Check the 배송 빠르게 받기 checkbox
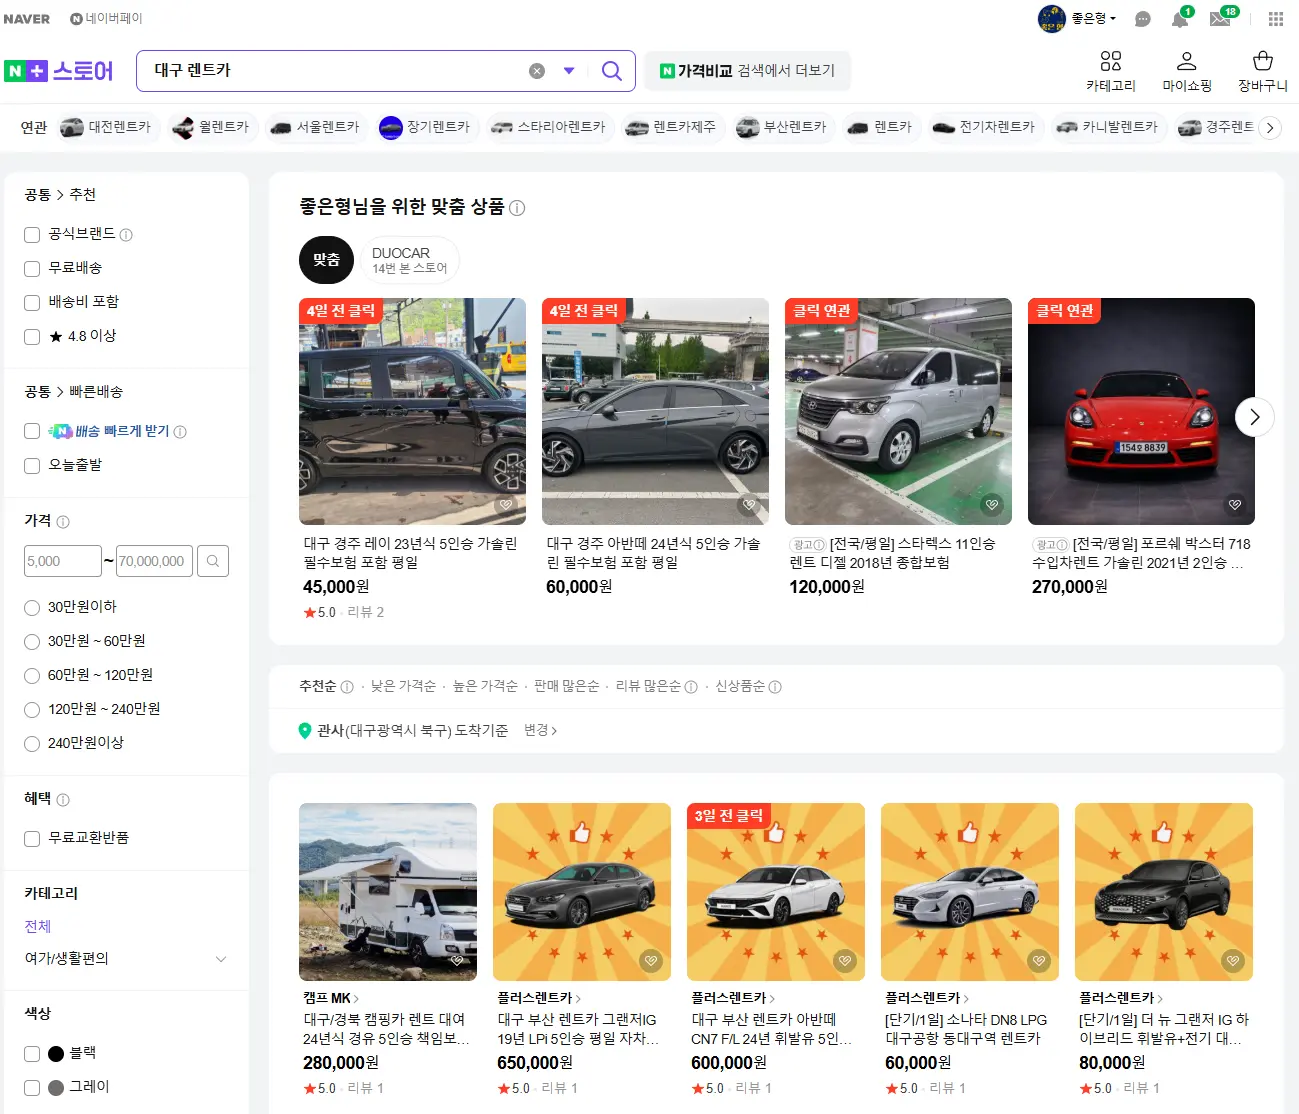This screenshot has height=1114, width=1299. 32,431
